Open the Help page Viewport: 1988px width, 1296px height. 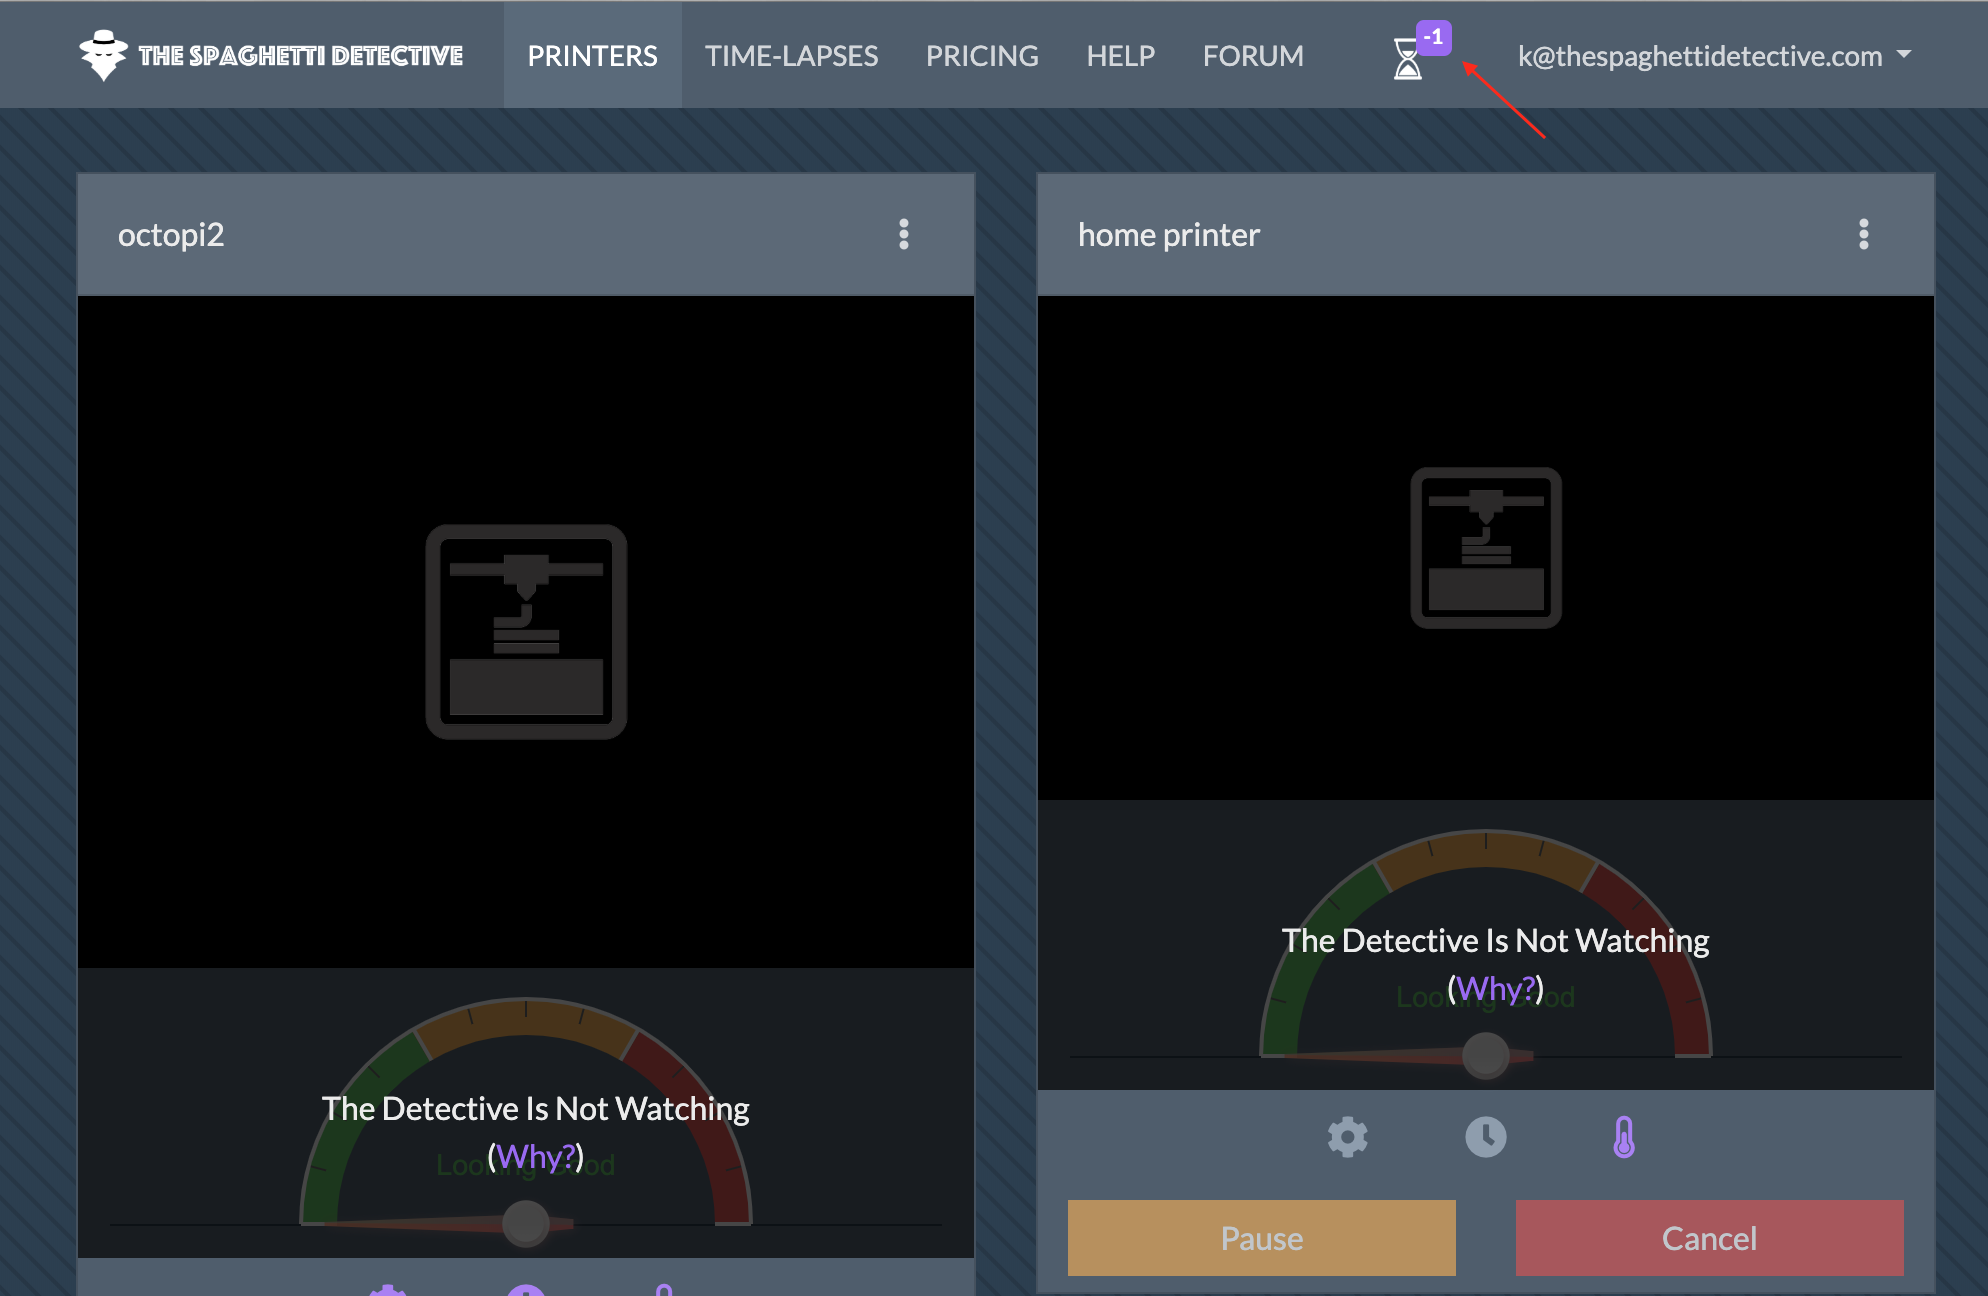coord(1120,56)
